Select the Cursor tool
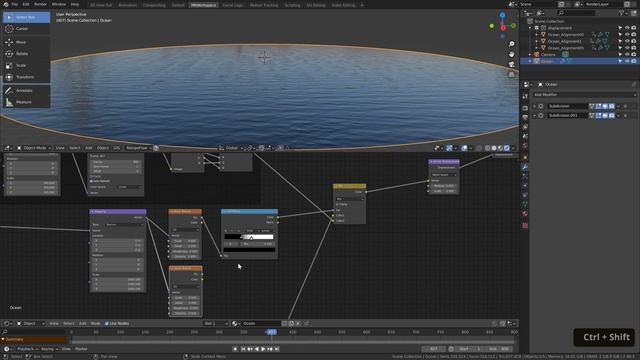 pyautogui.click(x=27, y=29)
